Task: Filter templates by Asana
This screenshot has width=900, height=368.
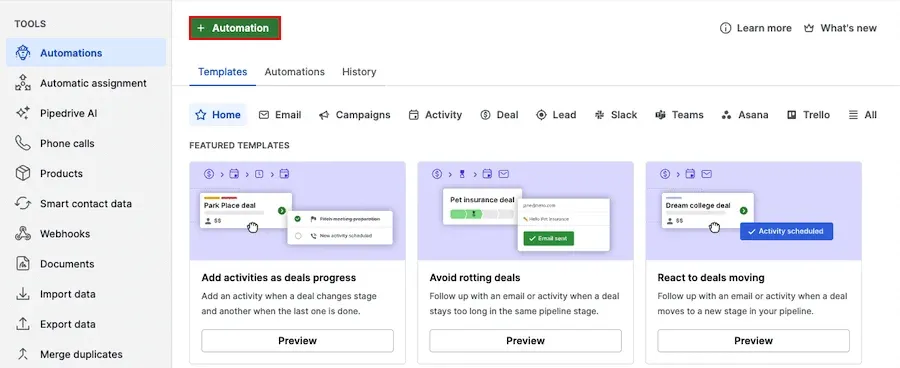Action: click(745, 115)
